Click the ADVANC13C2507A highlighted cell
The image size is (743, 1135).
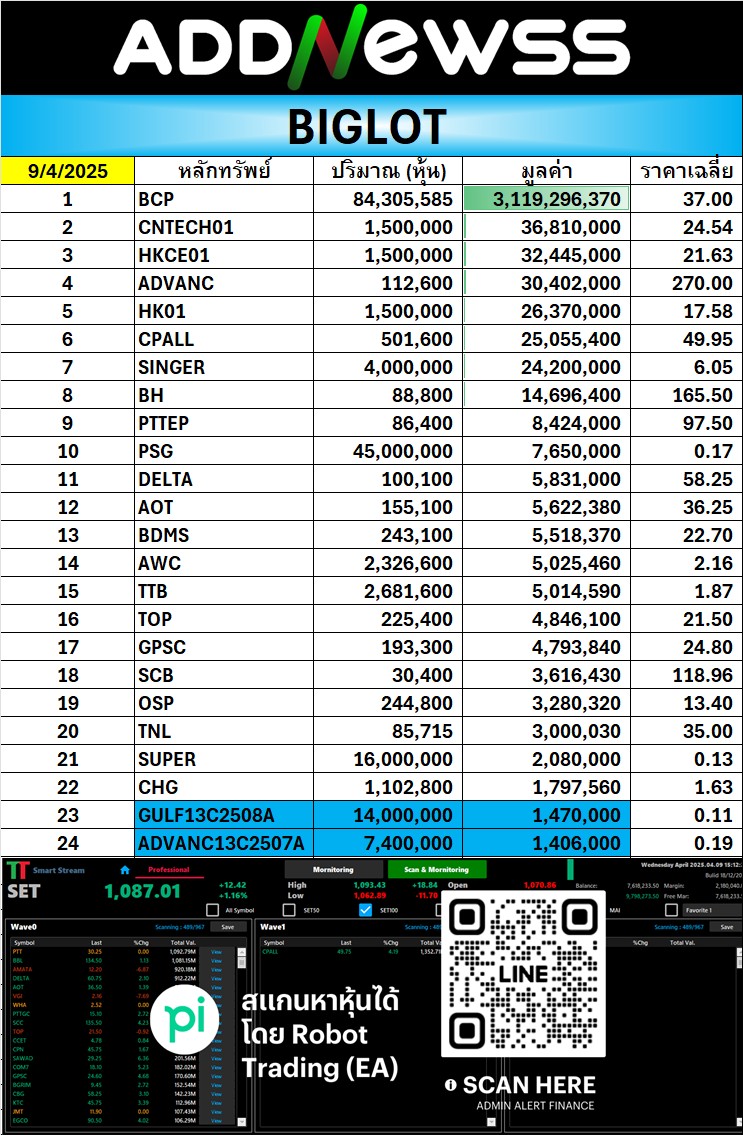(x=224, y=843)
